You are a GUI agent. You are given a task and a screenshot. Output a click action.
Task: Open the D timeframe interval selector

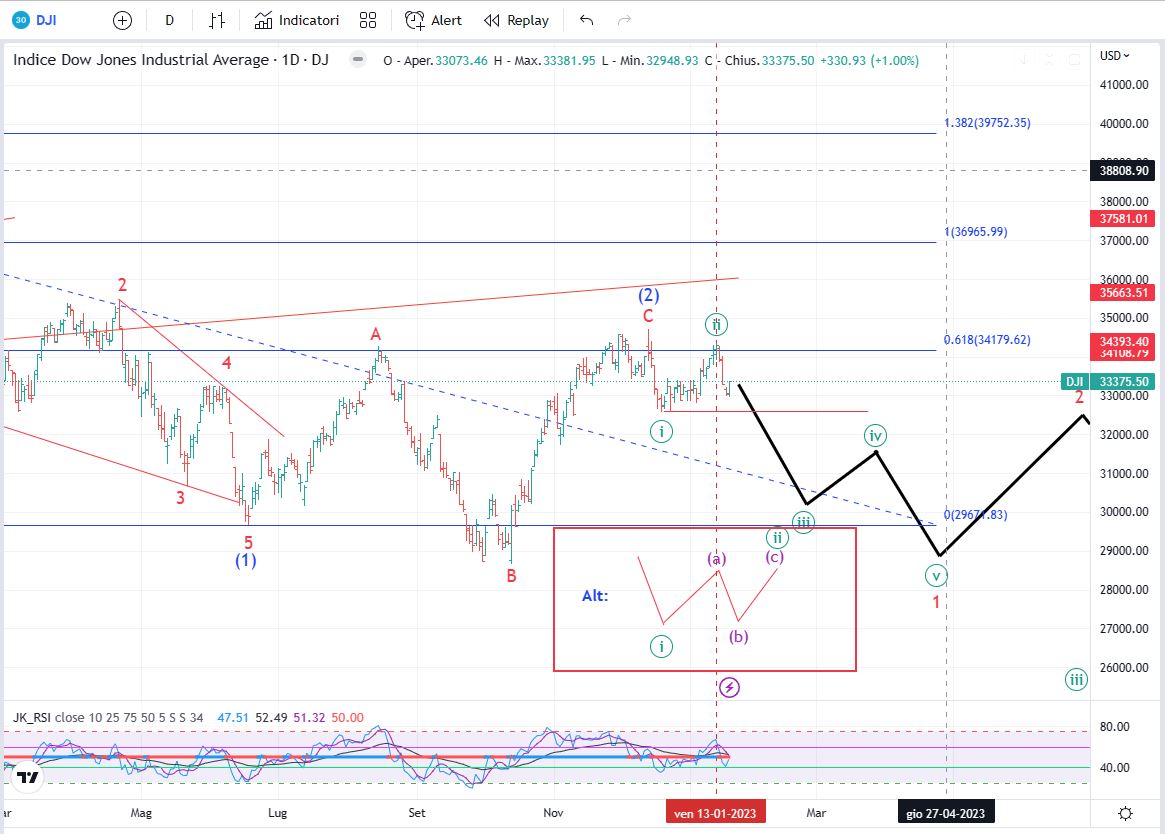[x=169, y=21]
